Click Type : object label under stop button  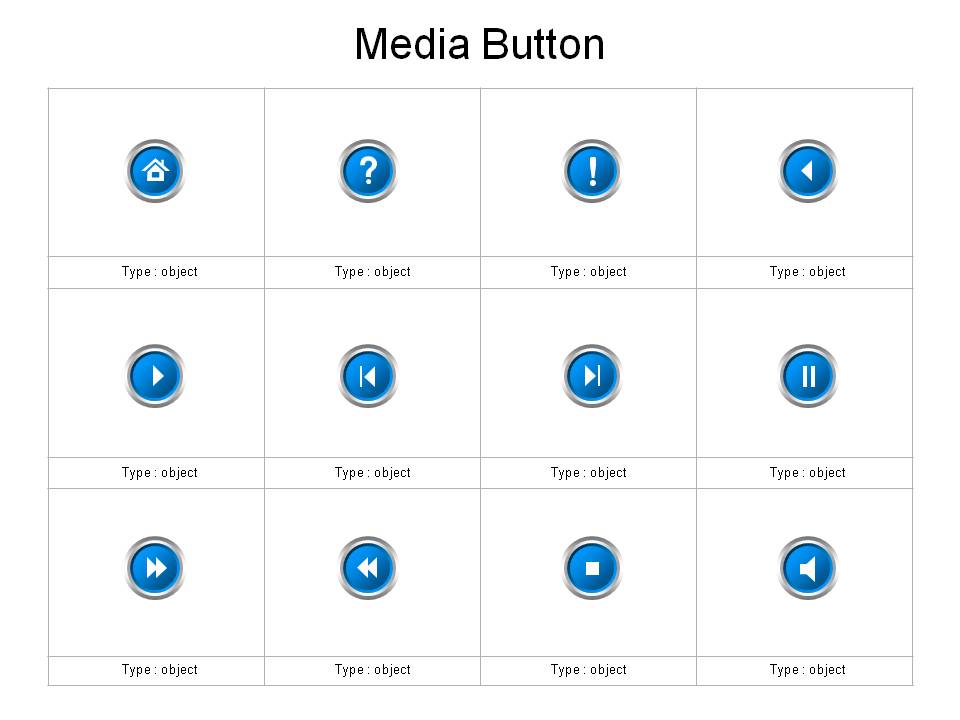(x=588, y=670)
